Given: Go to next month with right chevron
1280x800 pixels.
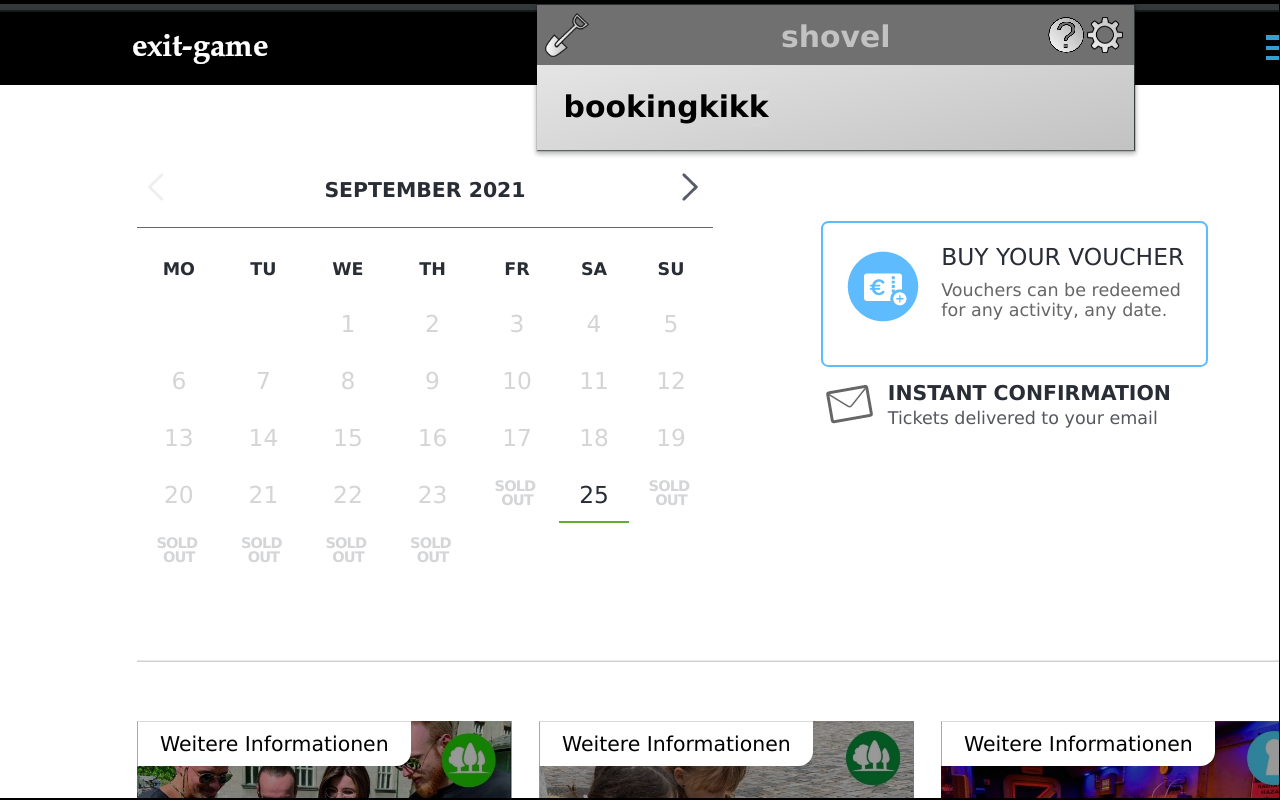Looking at the screenshot, I should 689,187.
